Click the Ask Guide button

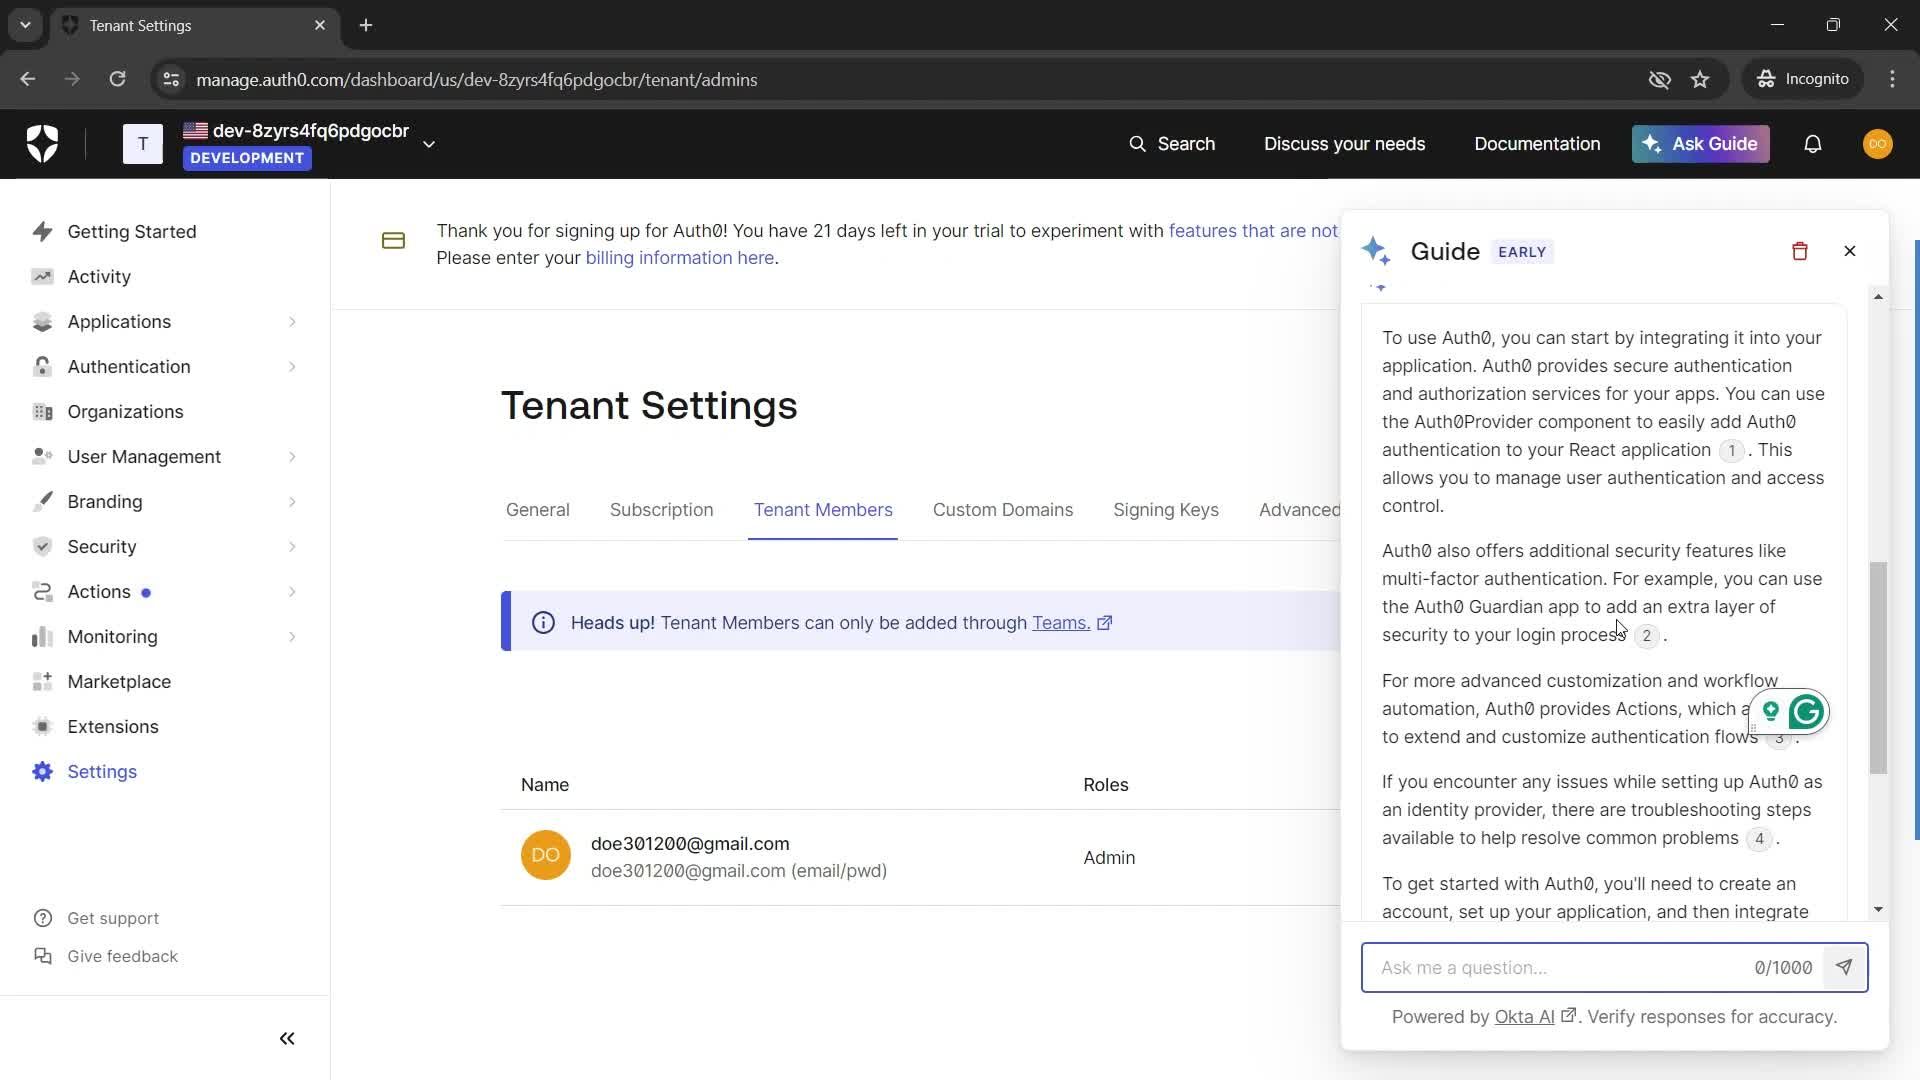(x=1700, y=144)
